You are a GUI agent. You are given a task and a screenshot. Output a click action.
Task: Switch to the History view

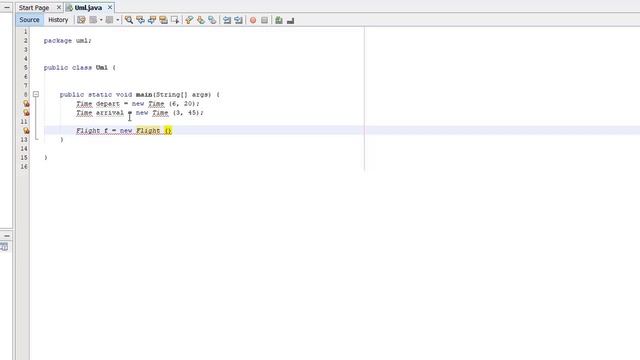point(58,20)
